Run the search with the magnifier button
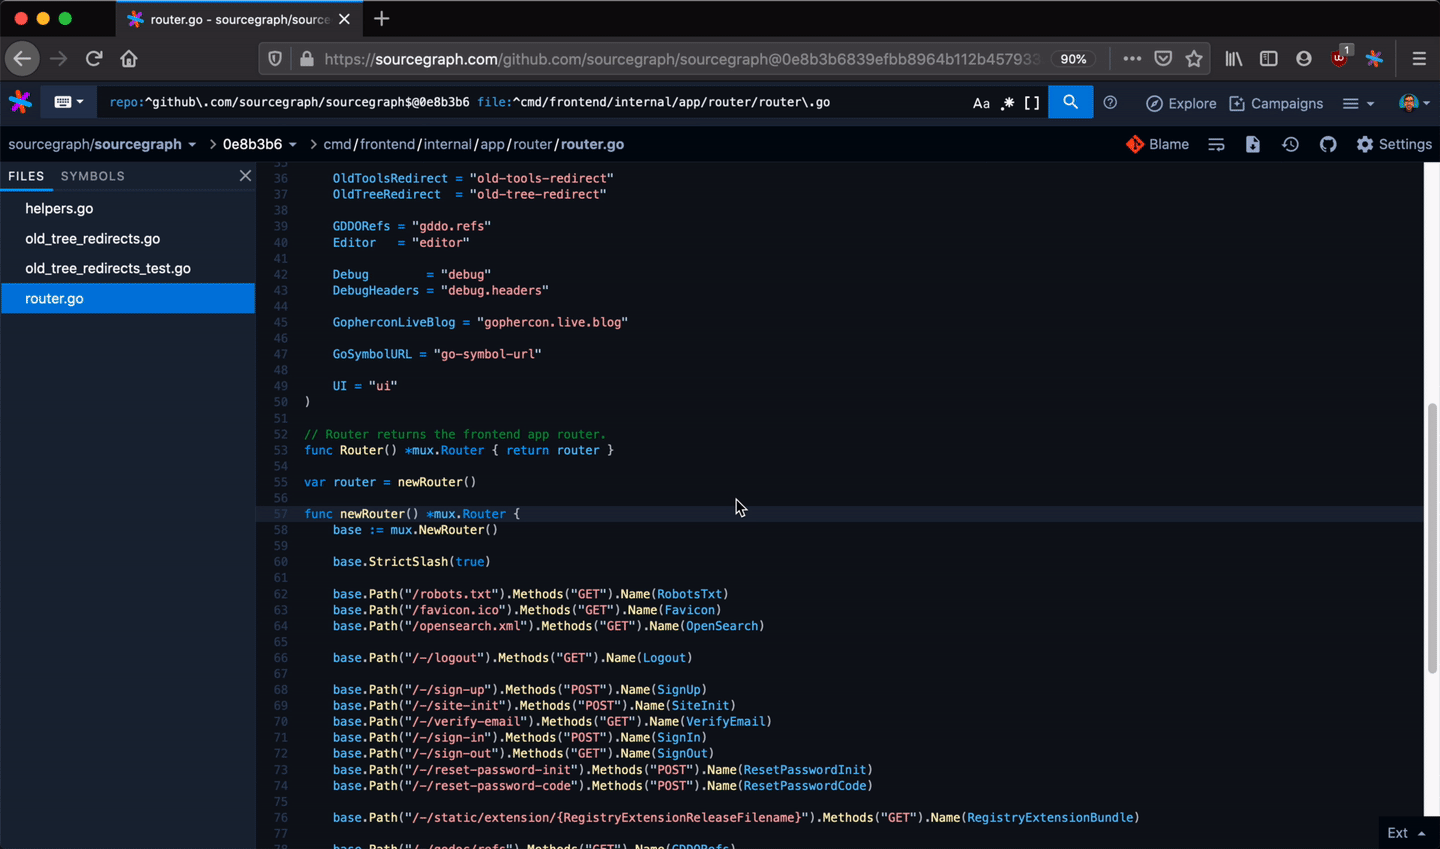The width and height of the screenshot is (1440, 849). pyautogui.click(x=1070, y=102)
